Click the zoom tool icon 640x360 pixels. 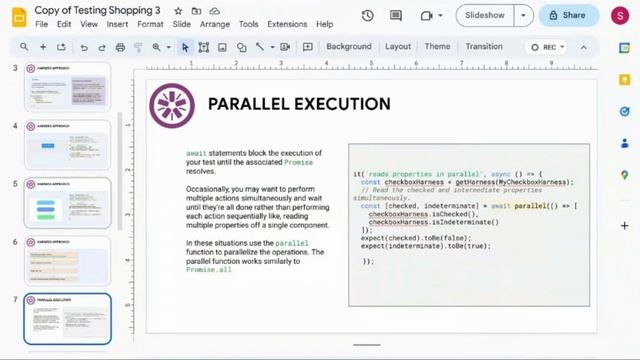156,47
